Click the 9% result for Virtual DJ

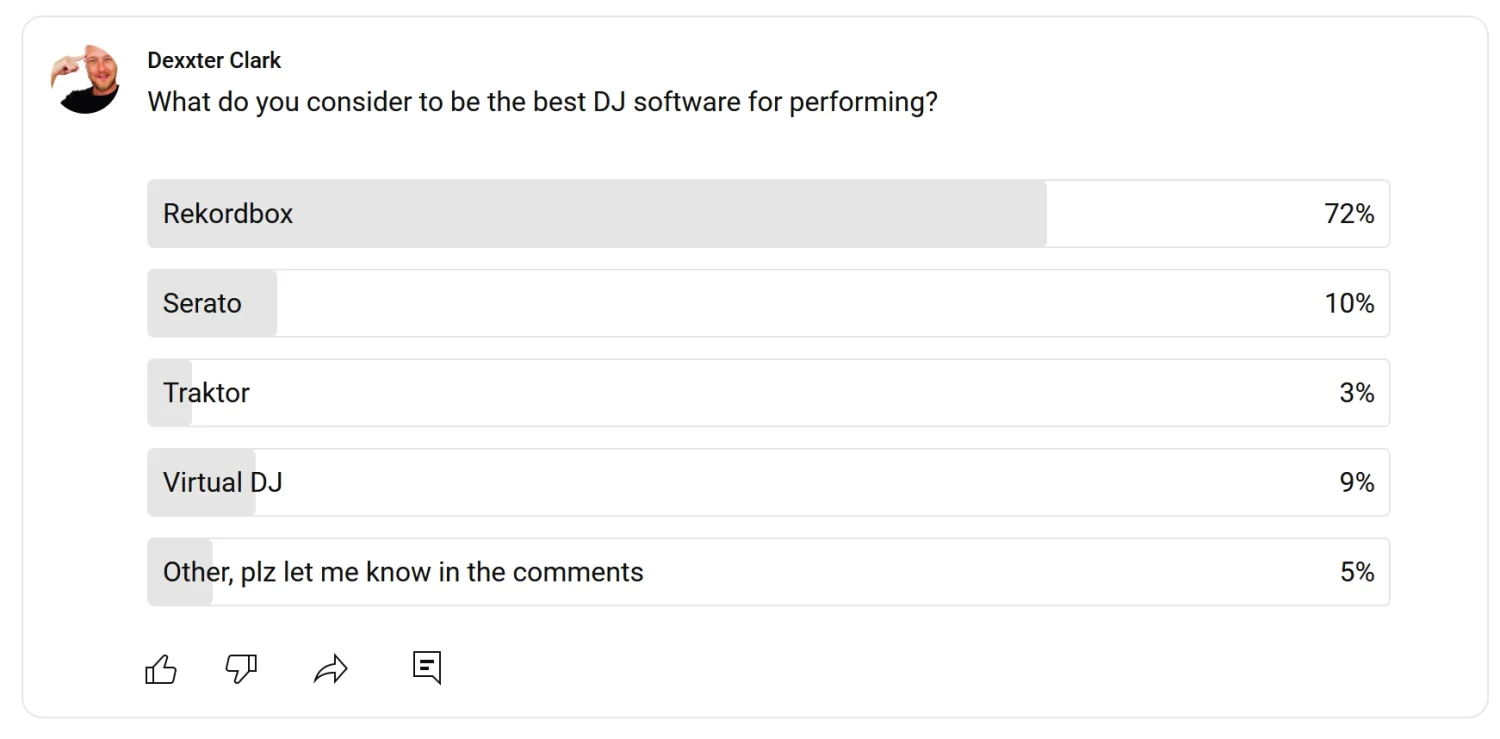click(x=1357, y=482)
